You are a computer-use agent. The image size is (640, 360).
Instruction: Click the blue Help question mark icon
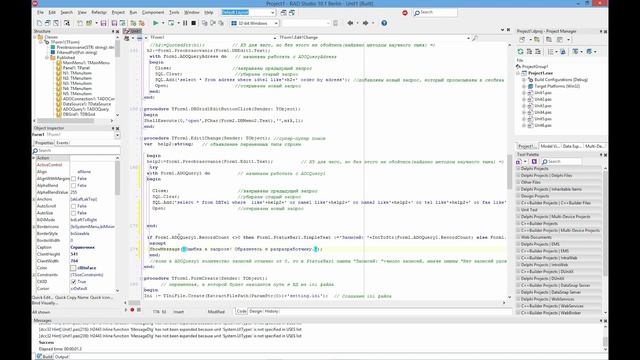coord(384,23)
